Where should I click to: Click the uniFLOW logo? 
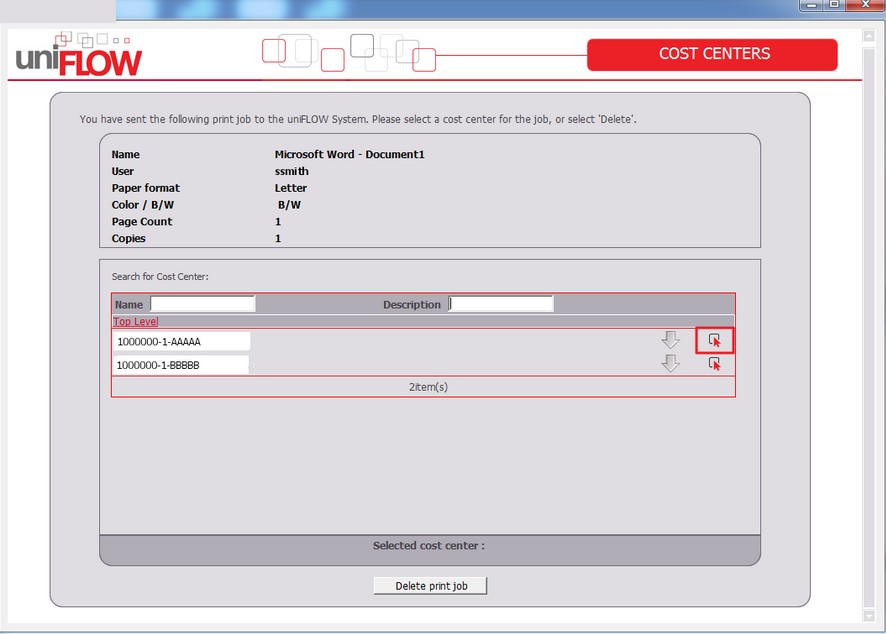click(79, 55)
